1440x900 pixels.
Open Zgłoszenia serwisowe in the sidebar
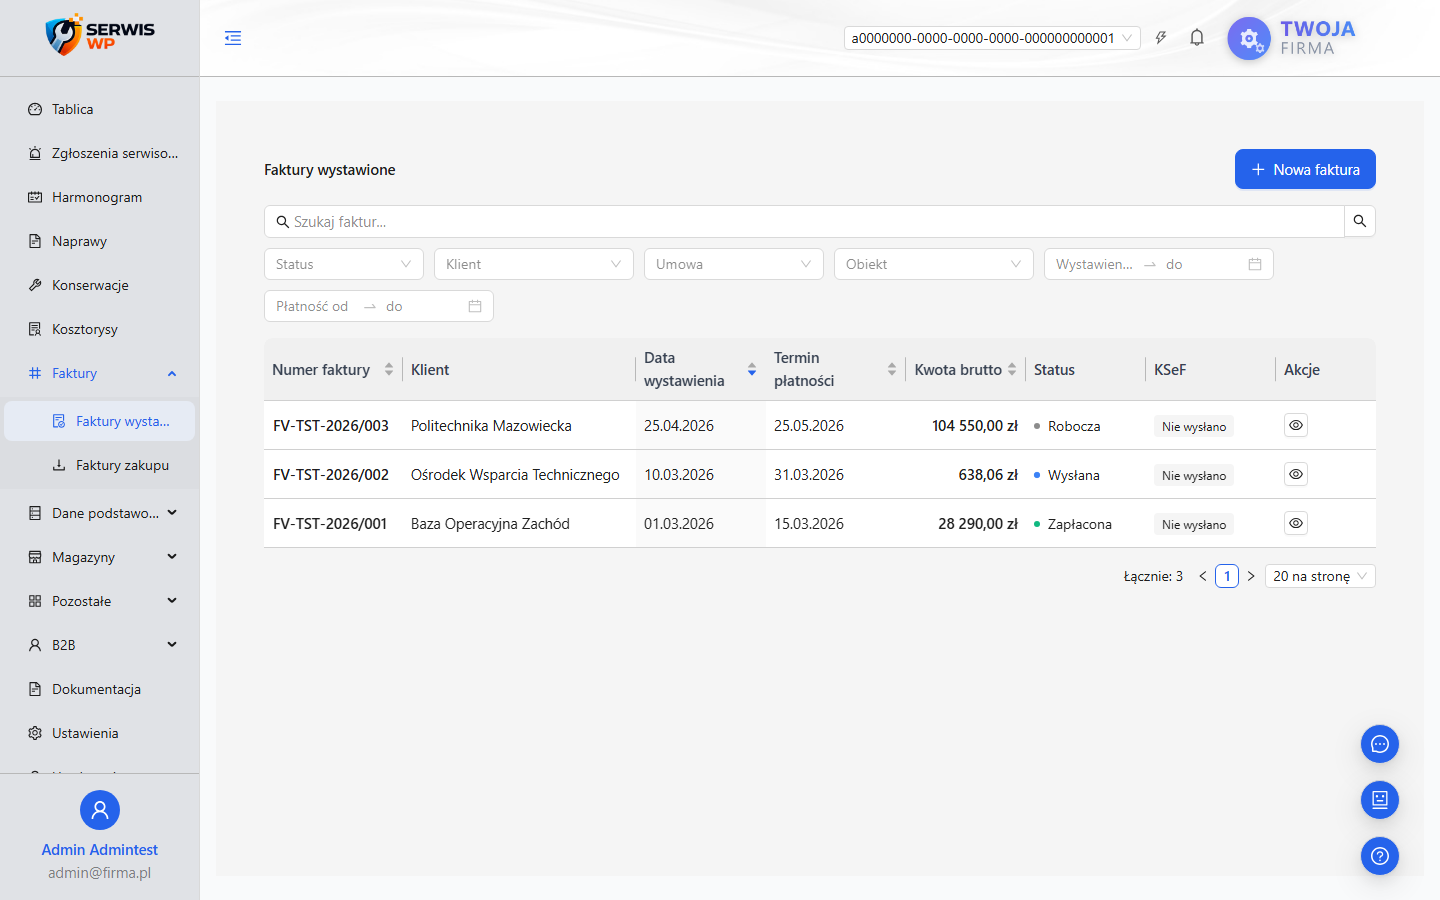pyautogui.click(x=100, y=153)
